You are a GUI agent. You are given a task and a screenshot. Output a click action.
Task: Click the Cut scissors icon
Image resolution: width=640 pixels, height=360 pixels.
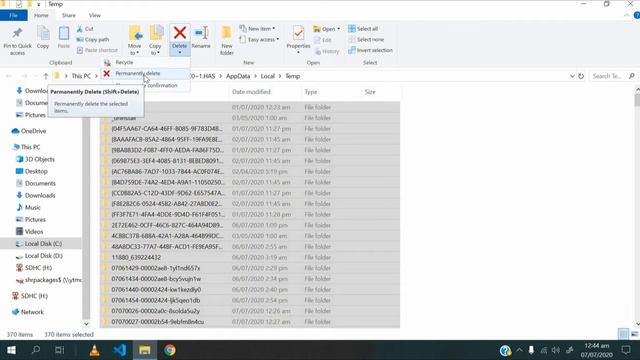point(80,29)
